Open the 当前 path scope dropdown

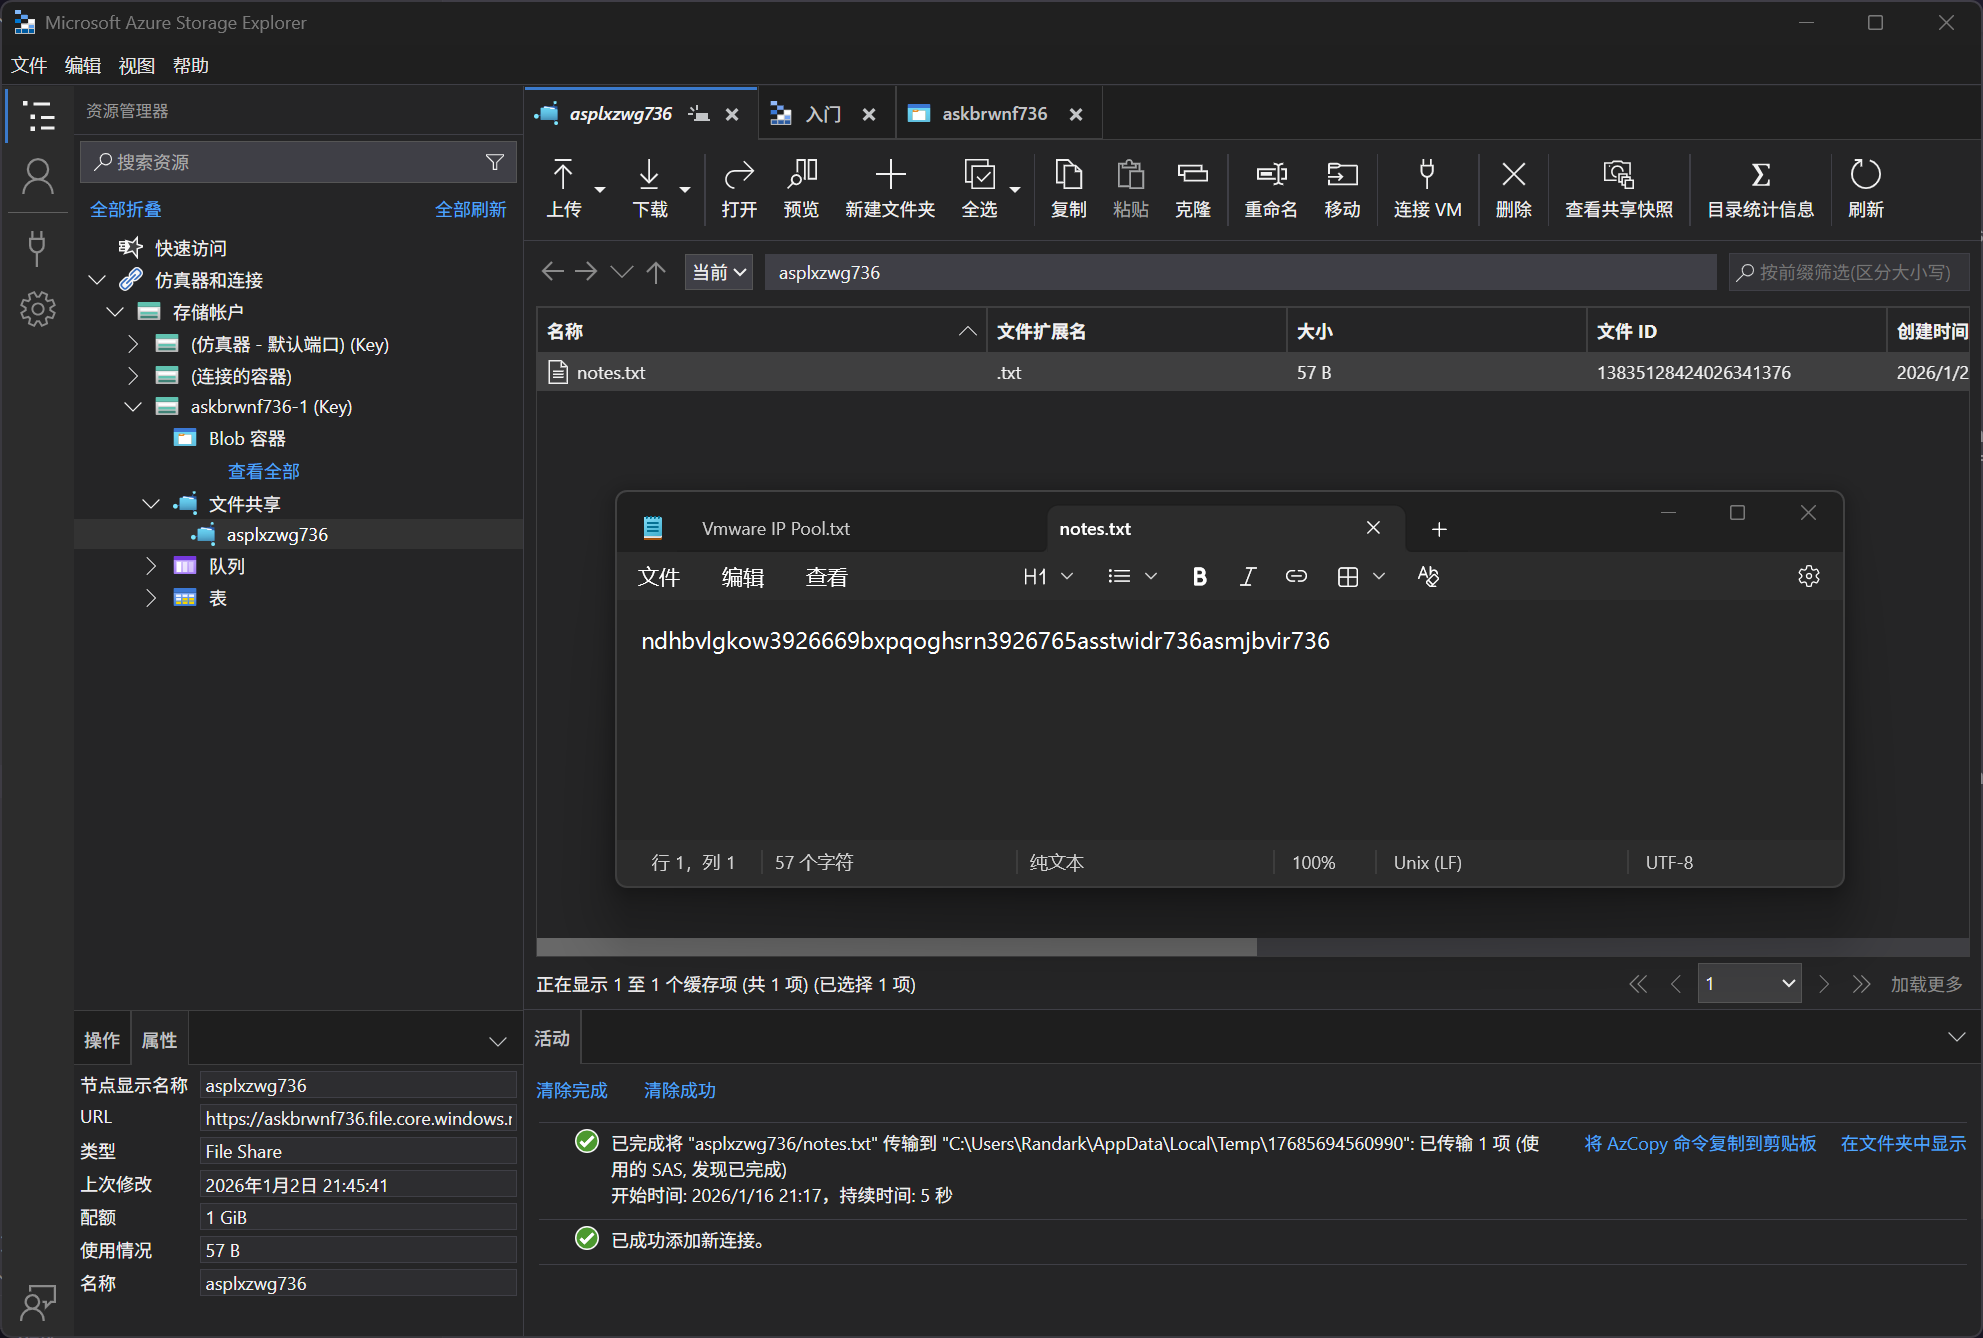click(719, 272)
